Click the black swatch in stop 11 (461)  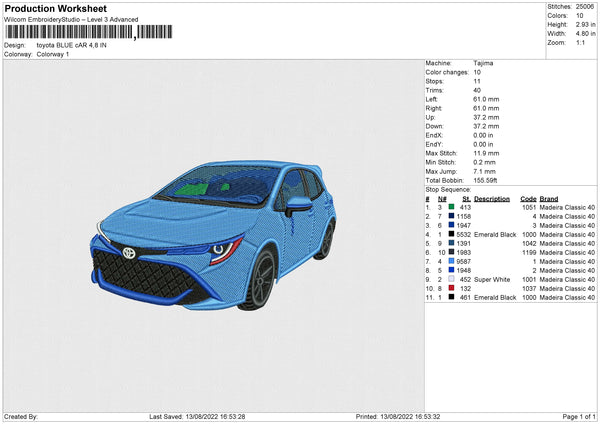tap(452, 297)
